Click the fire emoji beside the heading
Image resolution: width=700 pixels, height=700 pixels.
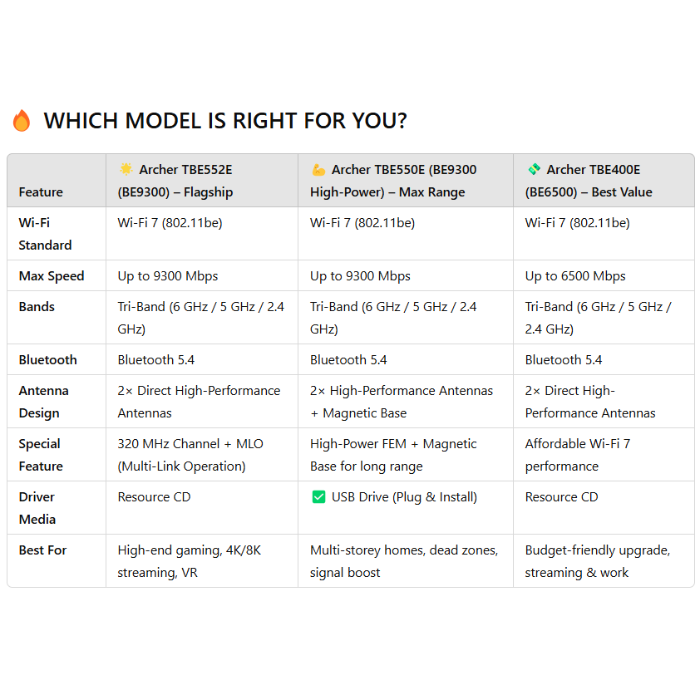pos(21,121)
